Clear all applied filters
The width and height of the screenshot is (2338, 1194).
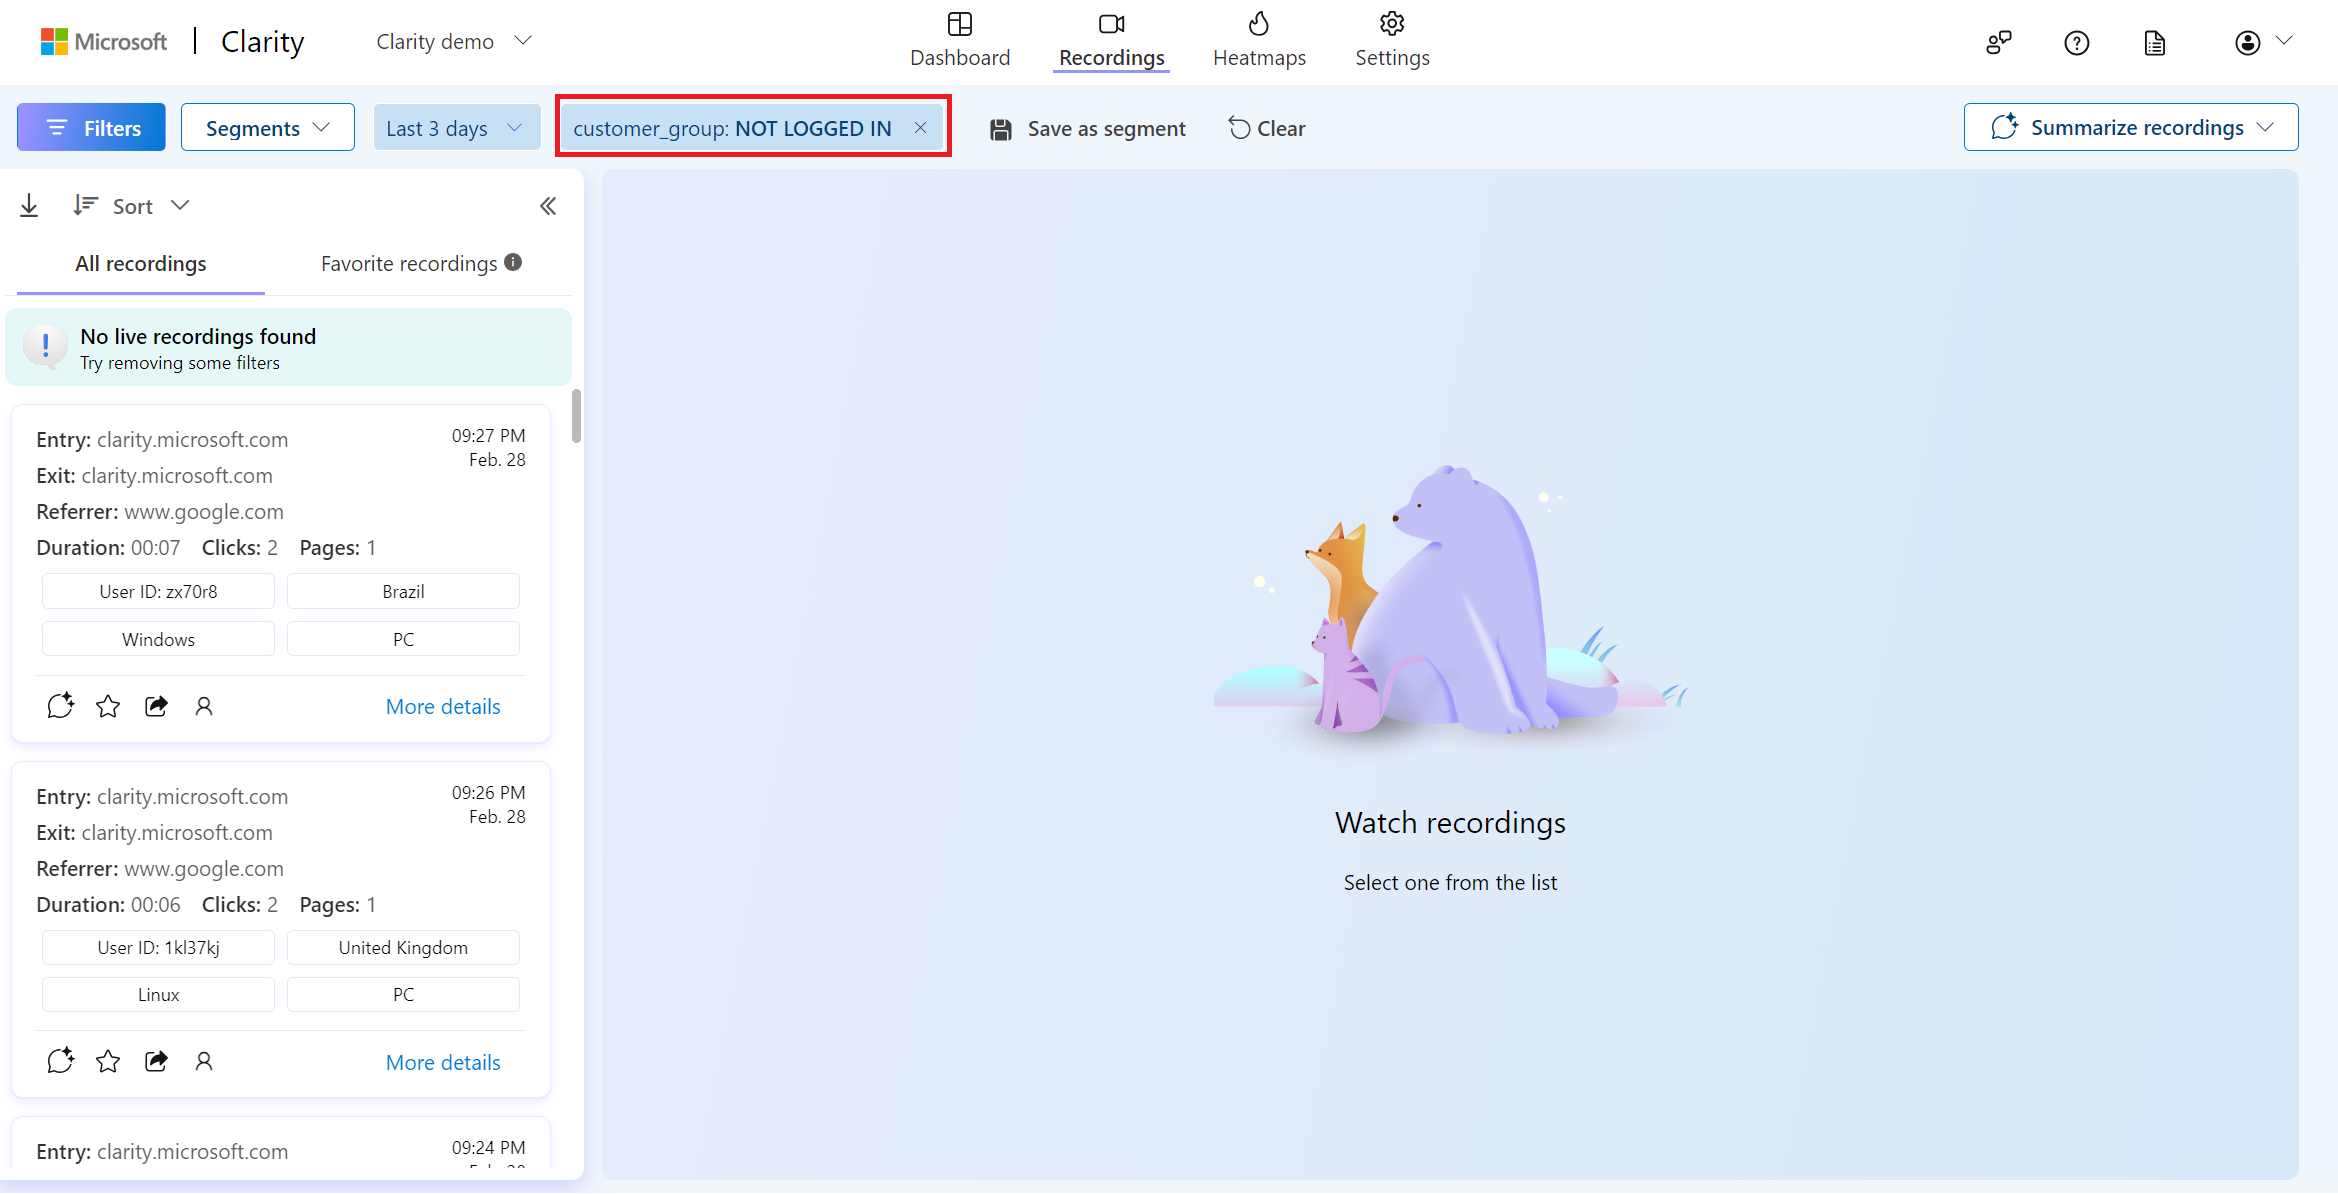pos(1266,128)
